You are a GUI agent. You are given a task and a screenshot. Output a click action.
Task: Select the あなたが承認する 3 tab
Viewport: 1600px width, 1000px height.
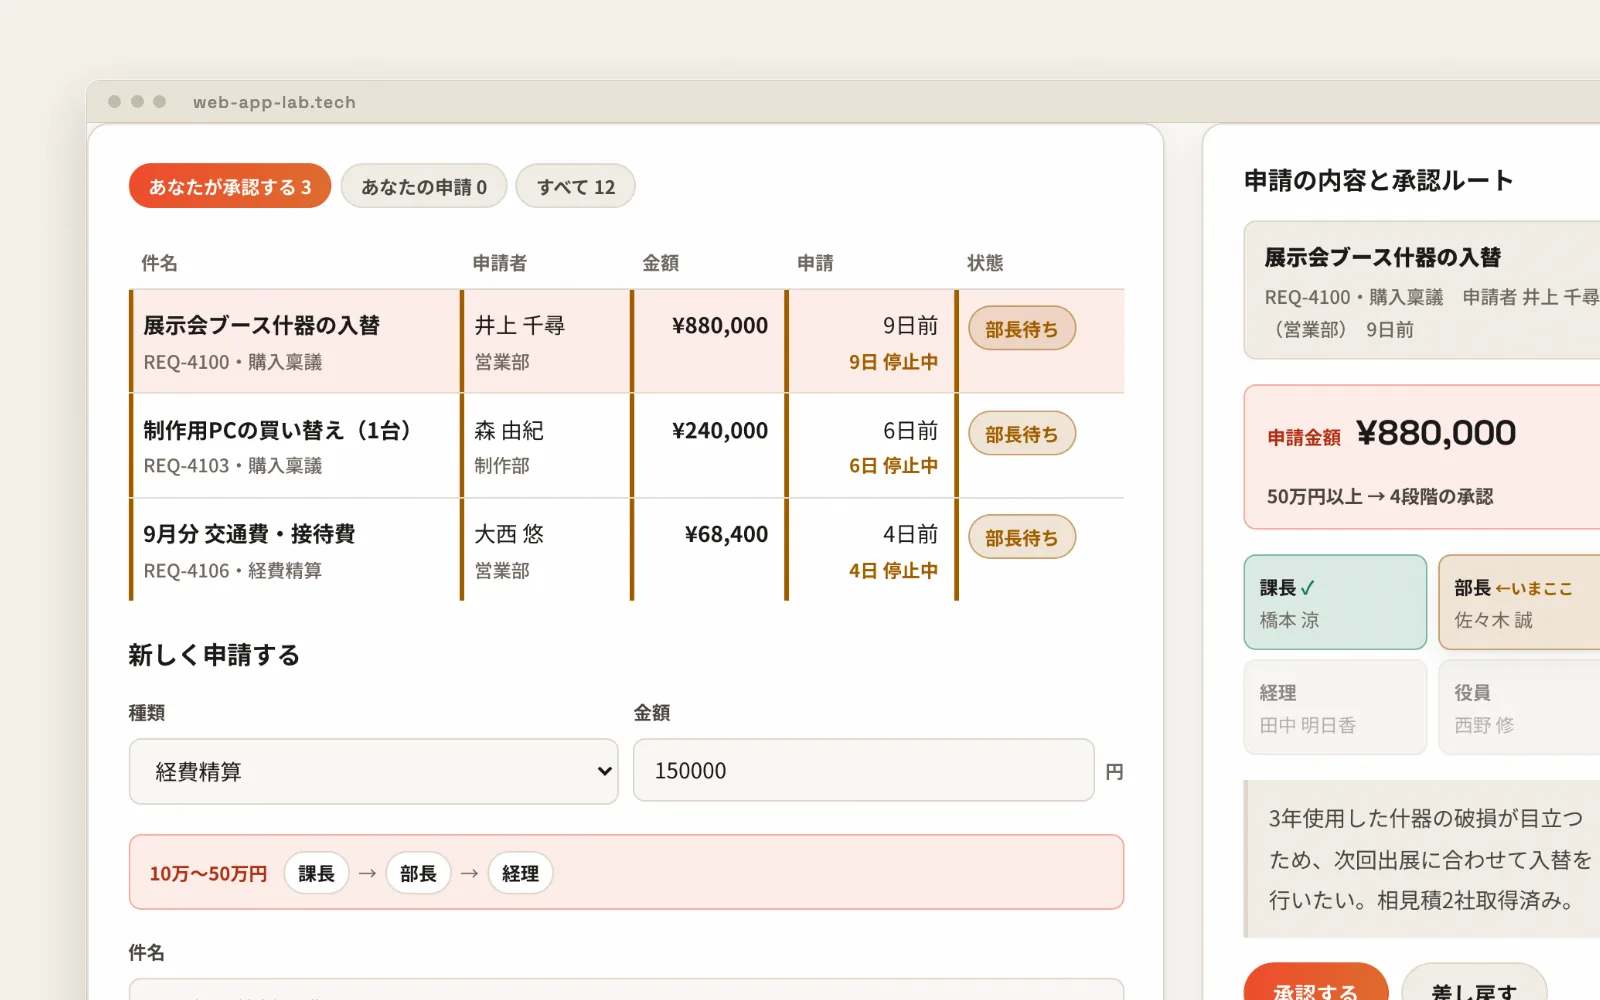click(x=230, y=186)
